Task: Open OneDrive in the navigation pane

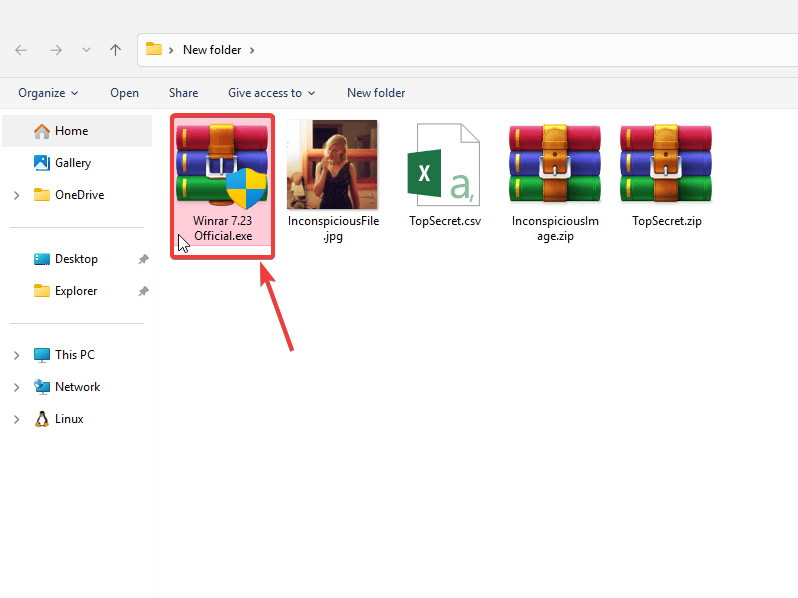Action: [77, 195]
